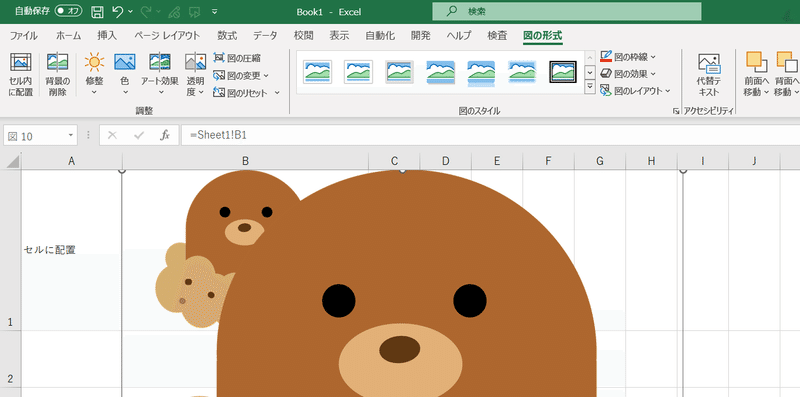The width and height of the screenshot is (800, 397).
Task: Open the 開発 tab
Action: click(x=421, y=35)
